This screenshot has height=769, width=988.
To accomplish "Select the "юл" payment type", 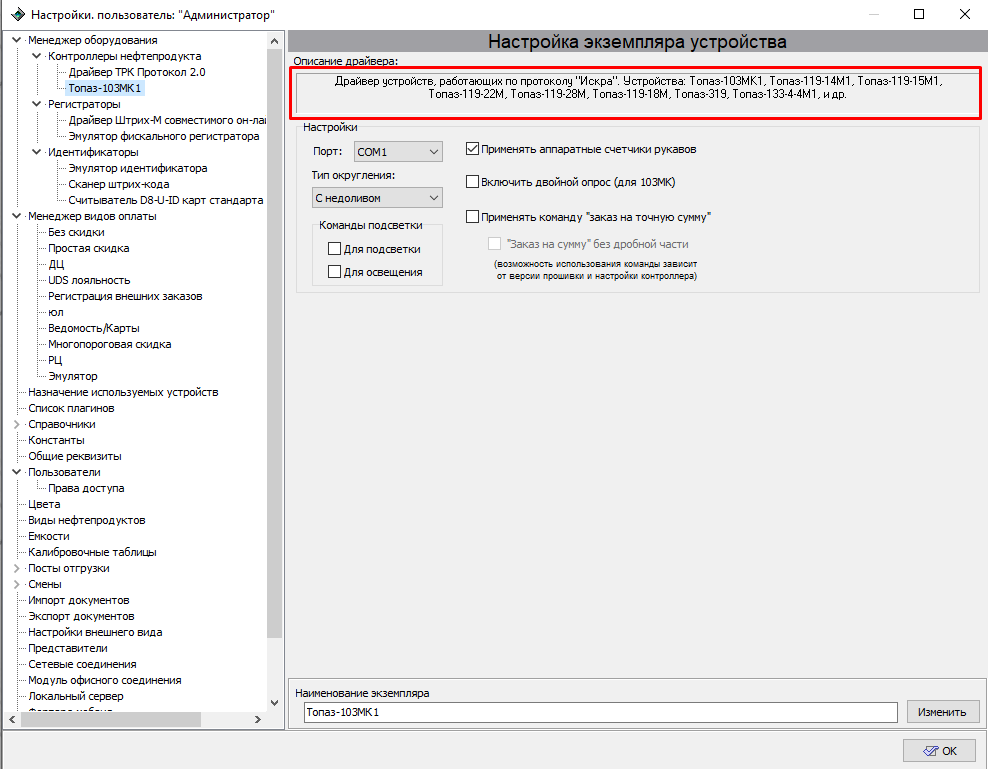I will click(x=56, y=313).
